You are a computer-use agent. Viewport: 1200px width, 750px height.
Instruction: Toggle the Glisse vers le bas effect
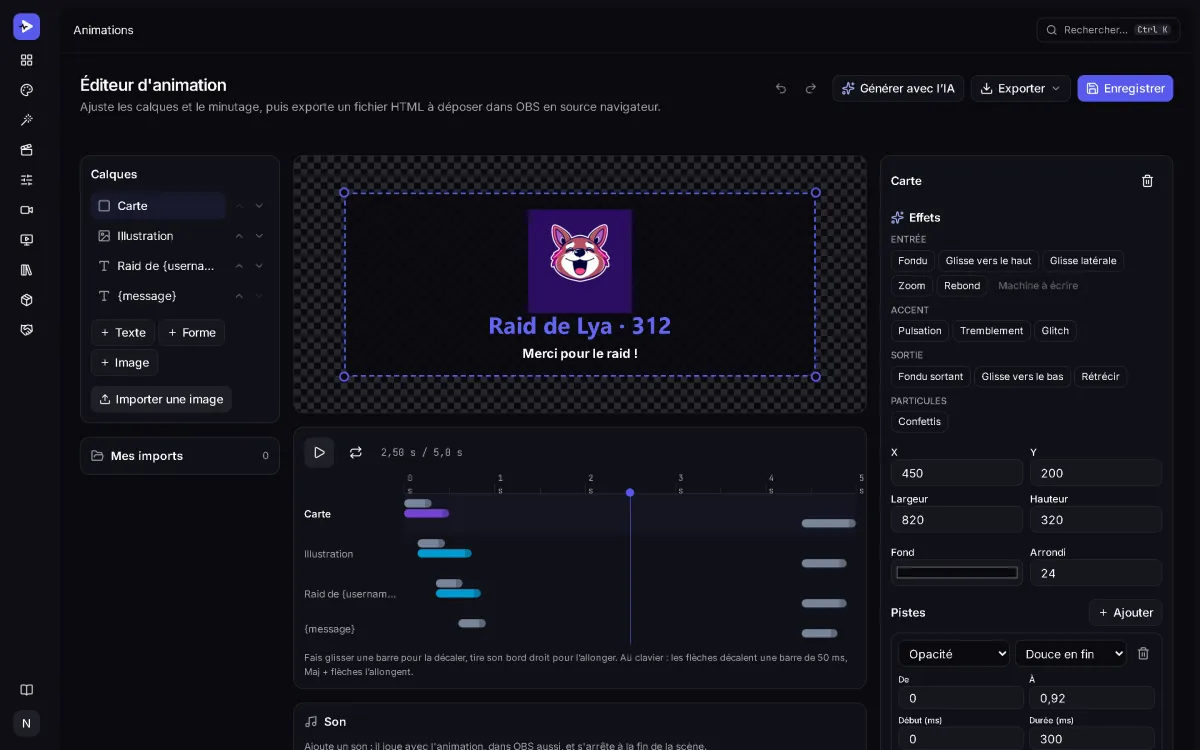pos(1022,377)
